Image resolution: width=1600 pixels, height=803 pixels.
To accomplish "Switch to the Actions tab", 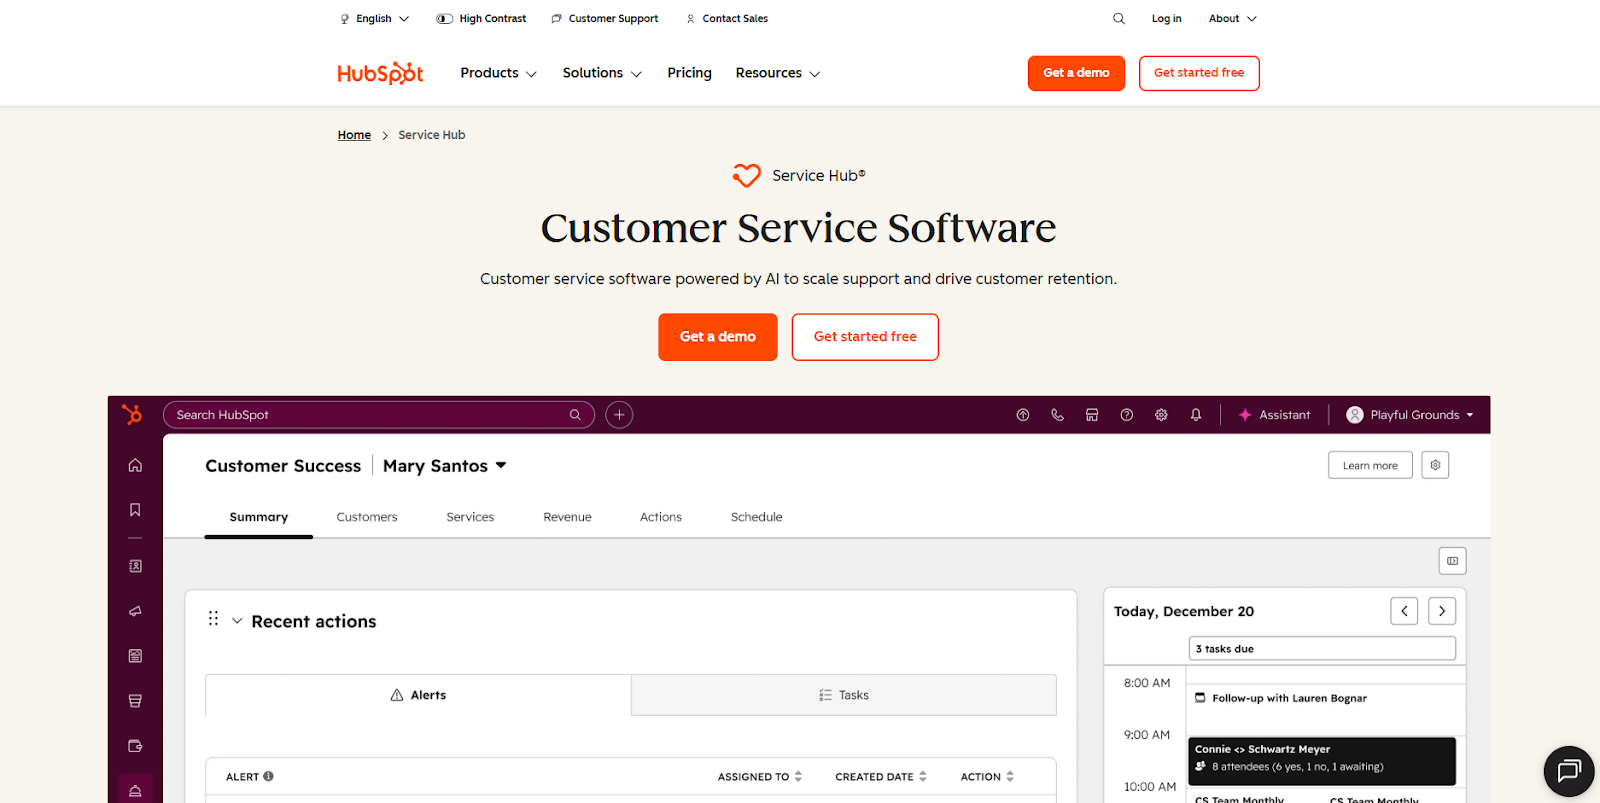I will (x=661, y=517).
